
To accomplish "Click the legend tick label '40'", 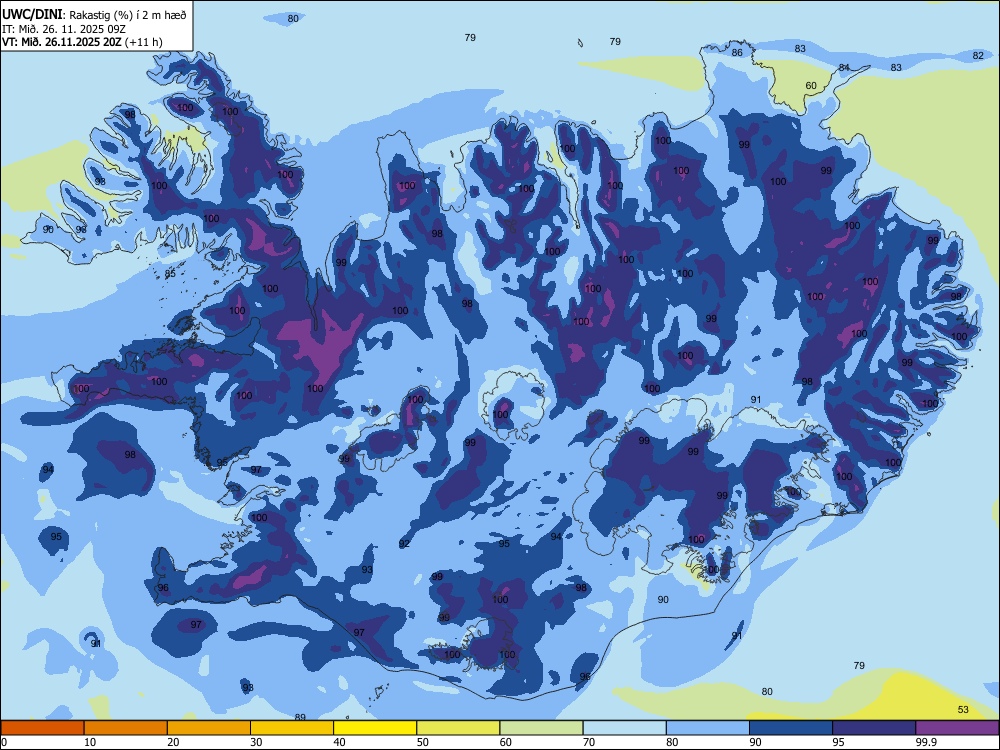I will click(x=339, y=742).
